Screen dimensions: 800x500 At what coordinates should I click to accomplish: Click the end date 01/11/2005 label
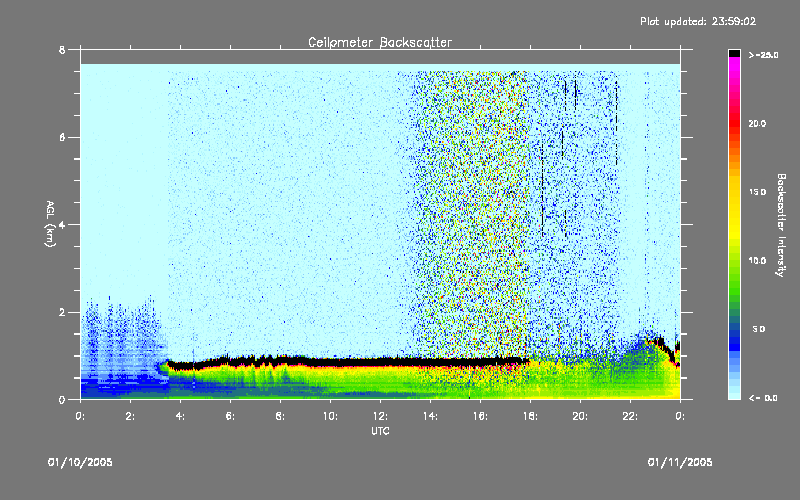point(680,462)
